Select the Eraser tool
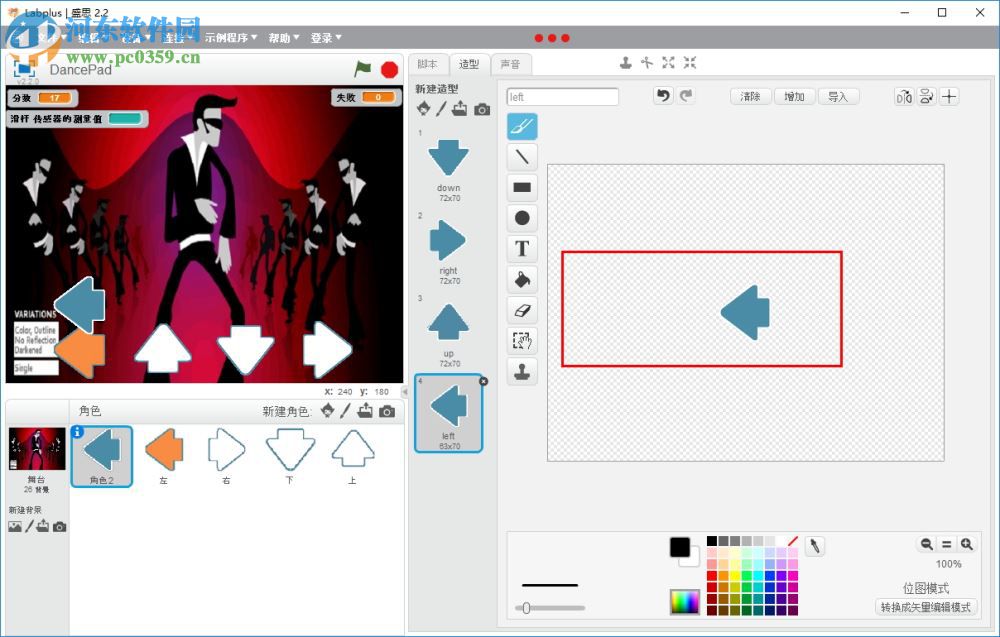Image resolution: width=1000 pixels, height=637 pixels. click(x=522, y=310)
